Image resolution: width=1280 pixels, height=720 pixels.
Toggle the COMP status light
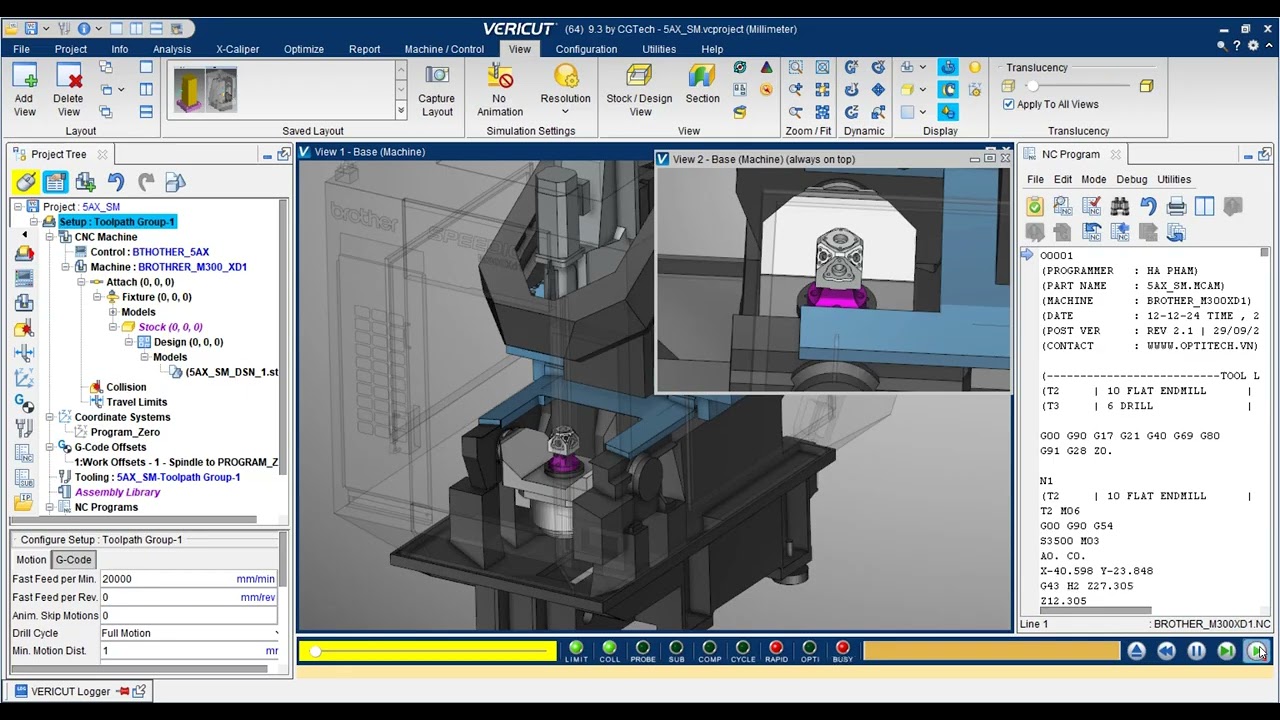710,648
